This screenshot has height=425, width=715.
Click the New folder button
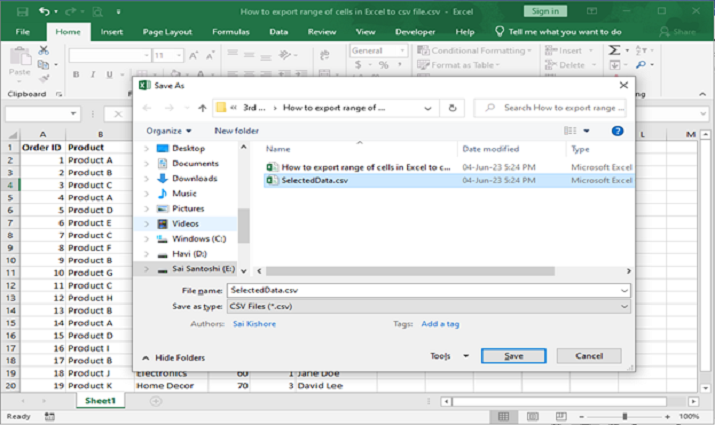[236, 131]
